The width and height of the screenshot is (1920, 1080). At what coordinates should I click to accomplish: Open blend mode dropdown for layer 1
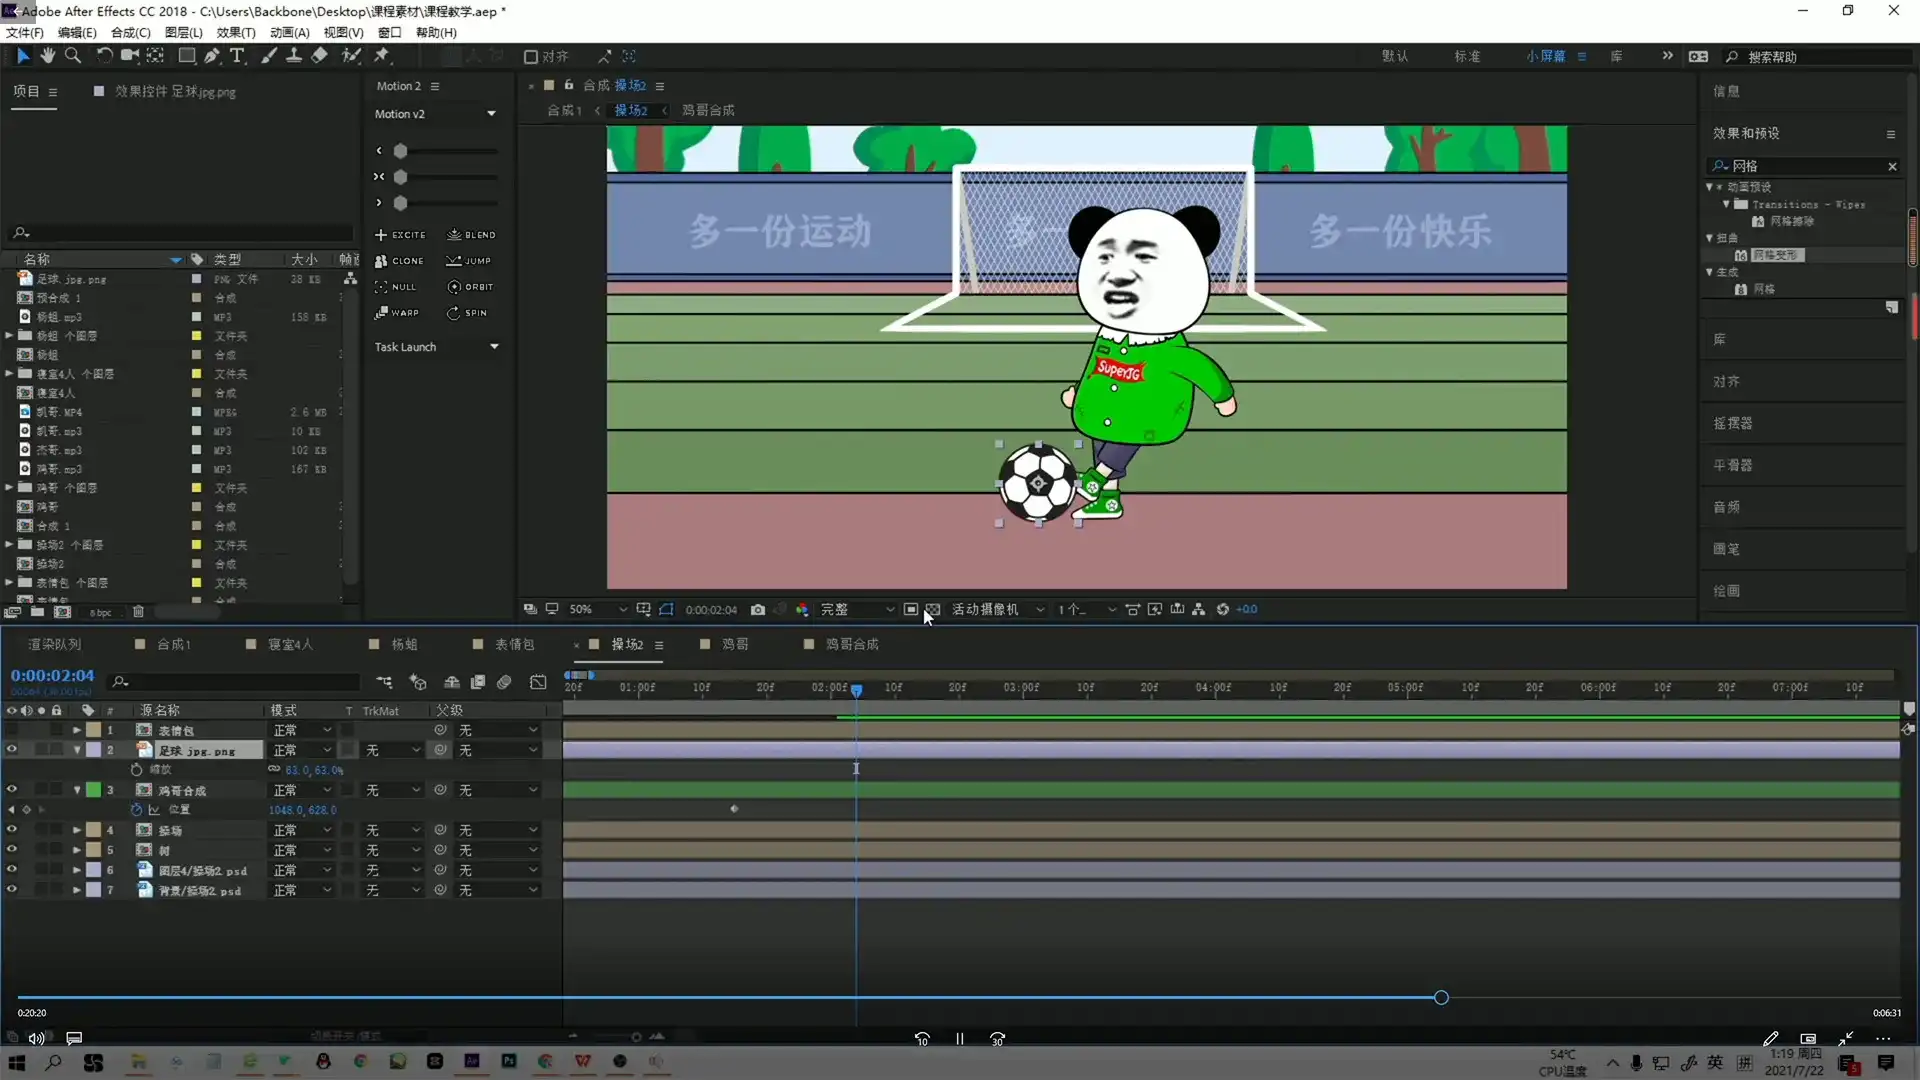(302, 730)
